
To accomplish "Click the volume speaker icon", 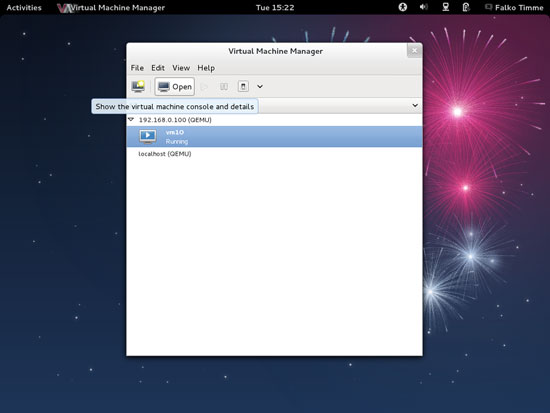I will (x=424, y=7).
